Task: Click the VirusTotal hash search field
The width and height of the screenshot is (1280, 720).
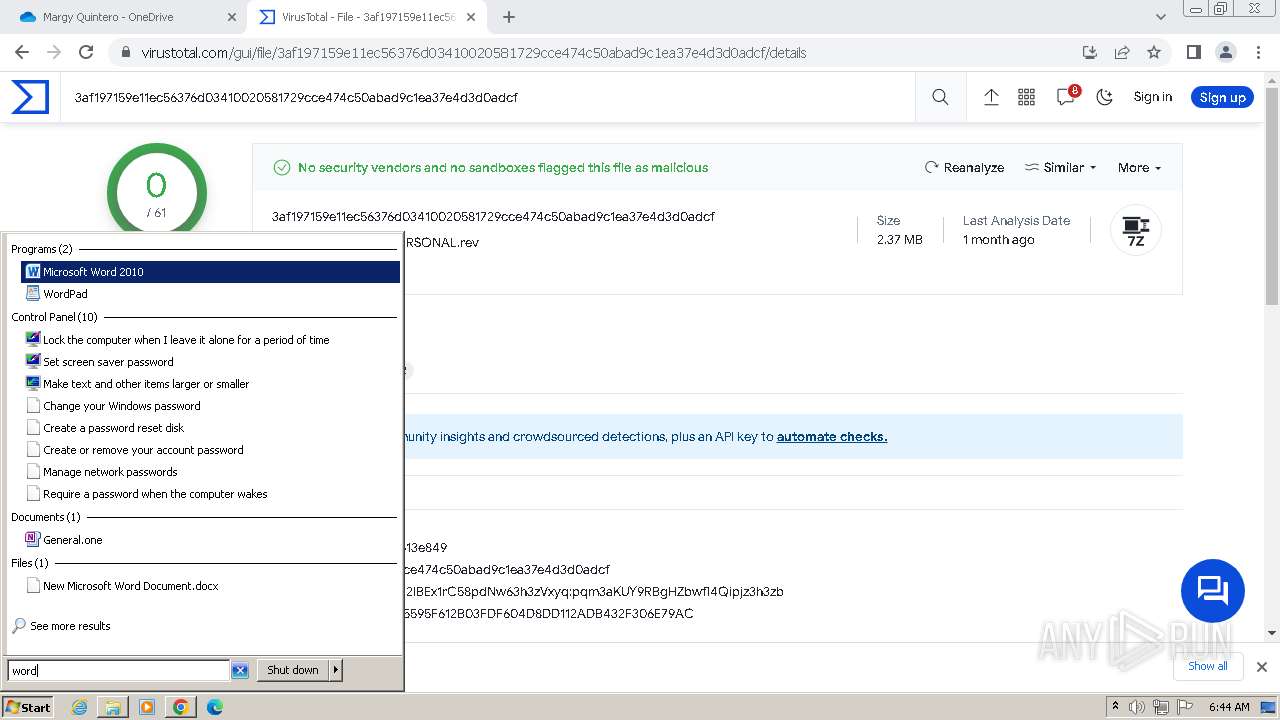Action: point(487,97)
